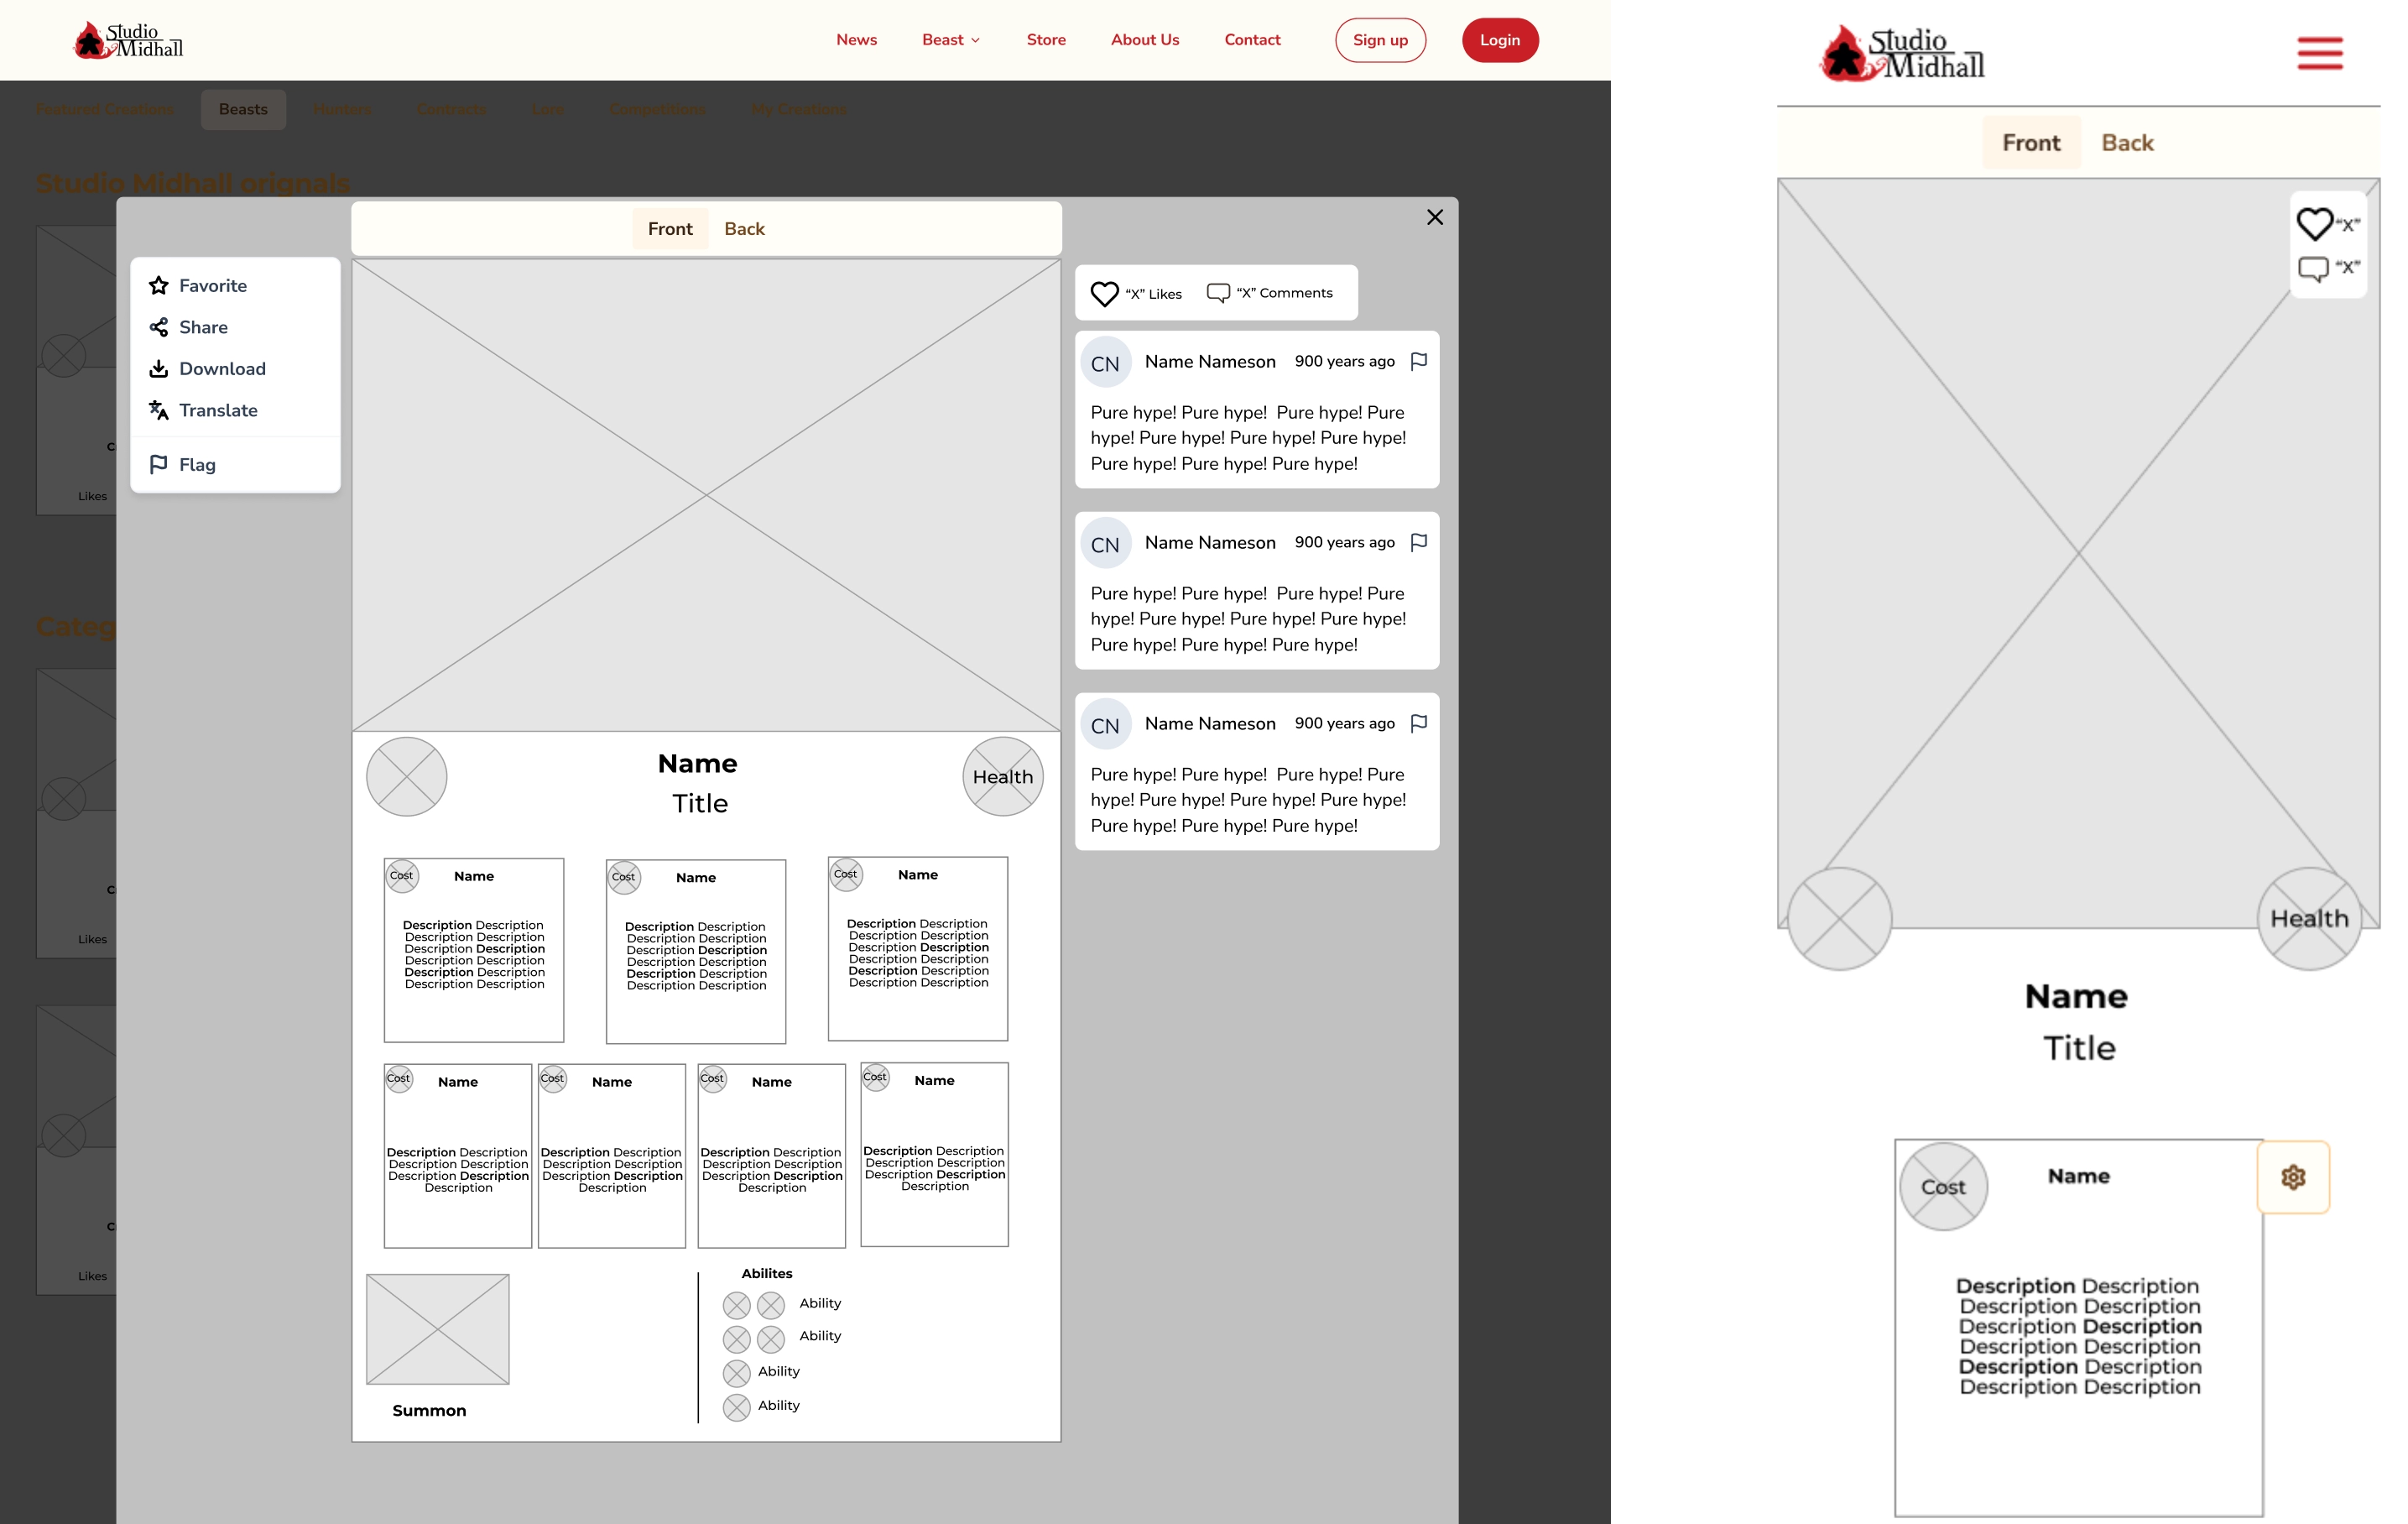Image resolution: width=2408 pixels, height=1524 pixels.
Task: Expand the Beast navigation dropdown
Action: pos(950,40)
